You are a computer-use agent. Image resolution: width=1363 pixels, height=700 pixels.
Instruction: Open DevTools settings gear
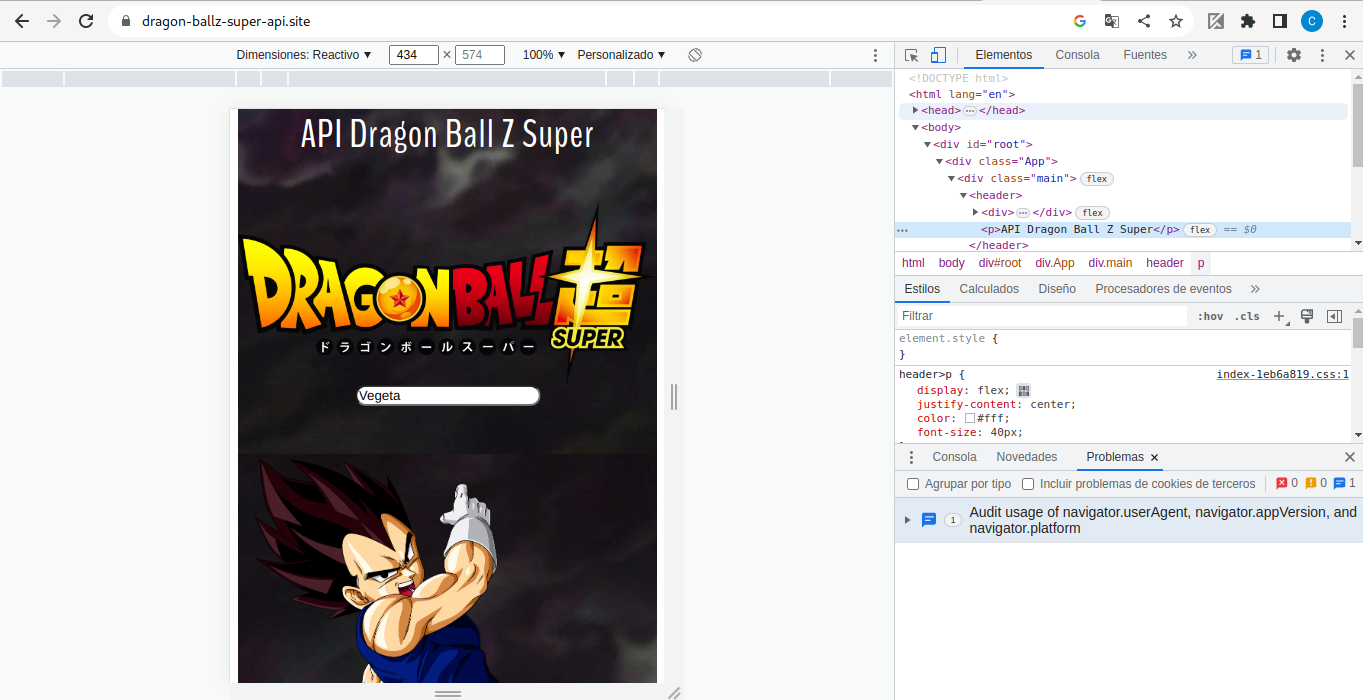1293,55
